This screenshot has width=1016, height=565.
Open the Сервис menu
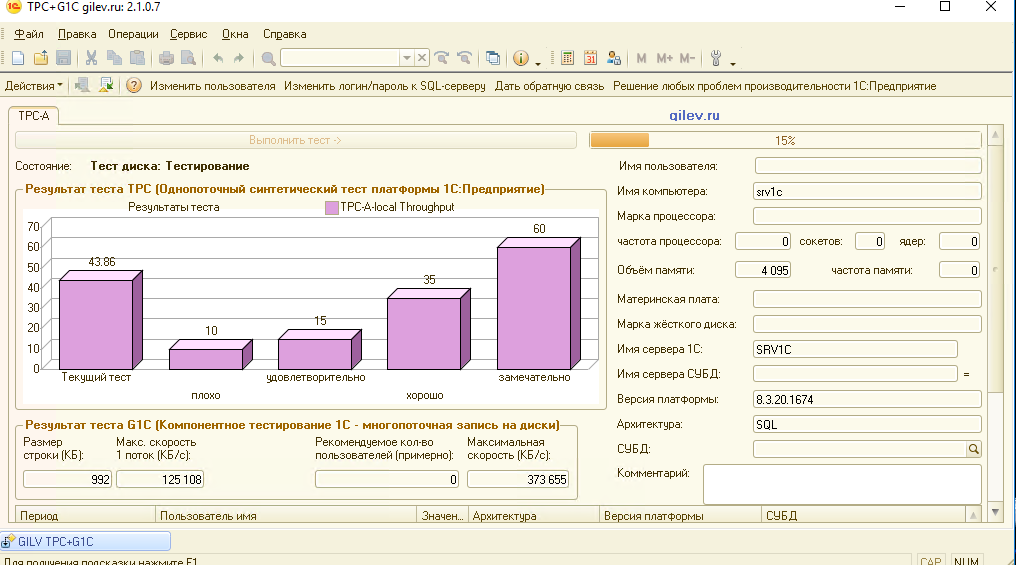point(189,33)
